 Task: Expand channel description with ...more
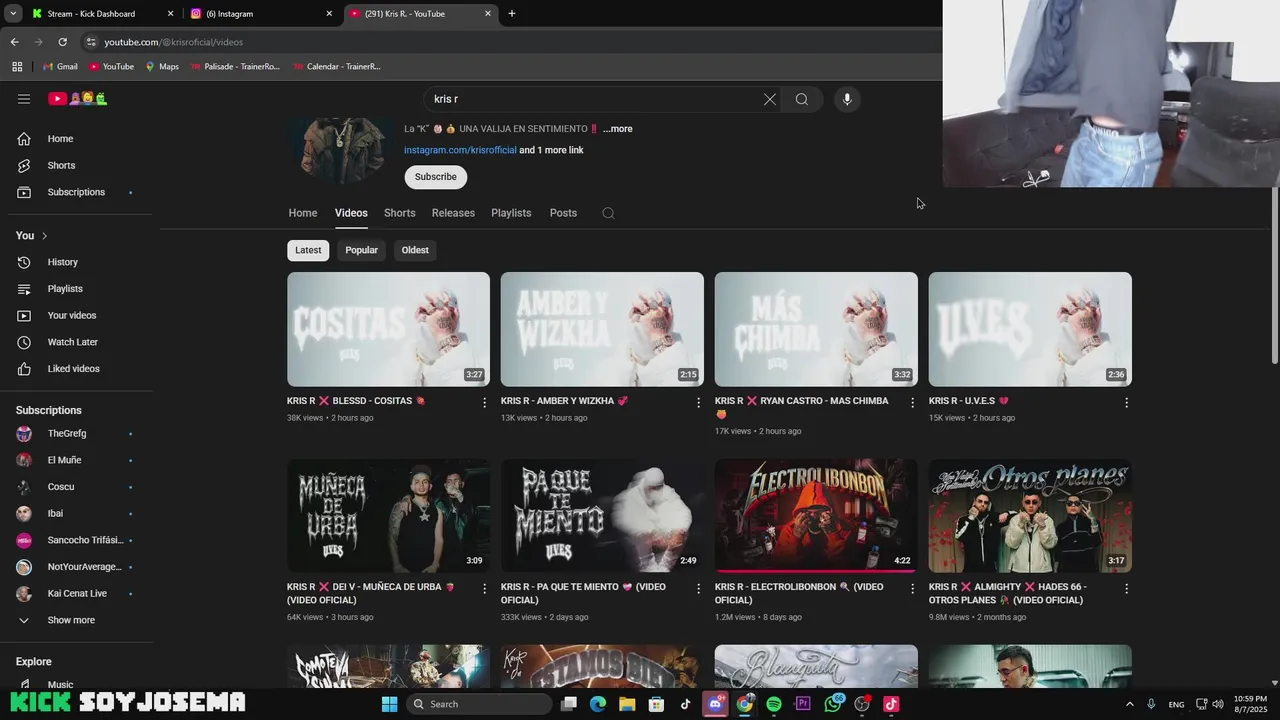click(617, 129)
